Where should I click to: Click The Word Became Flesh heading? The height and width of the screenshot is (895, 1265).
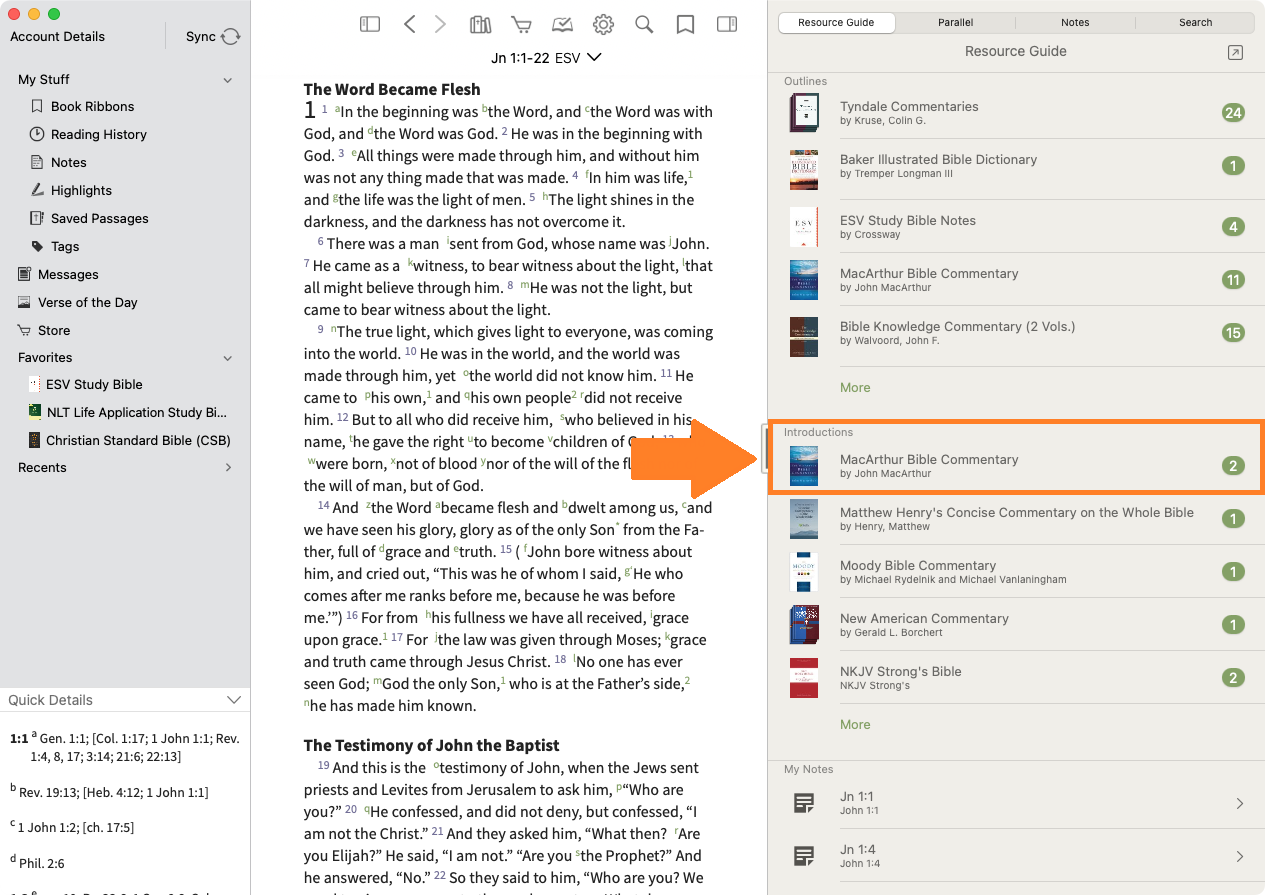pyautogui.click(x=392, y=89)
